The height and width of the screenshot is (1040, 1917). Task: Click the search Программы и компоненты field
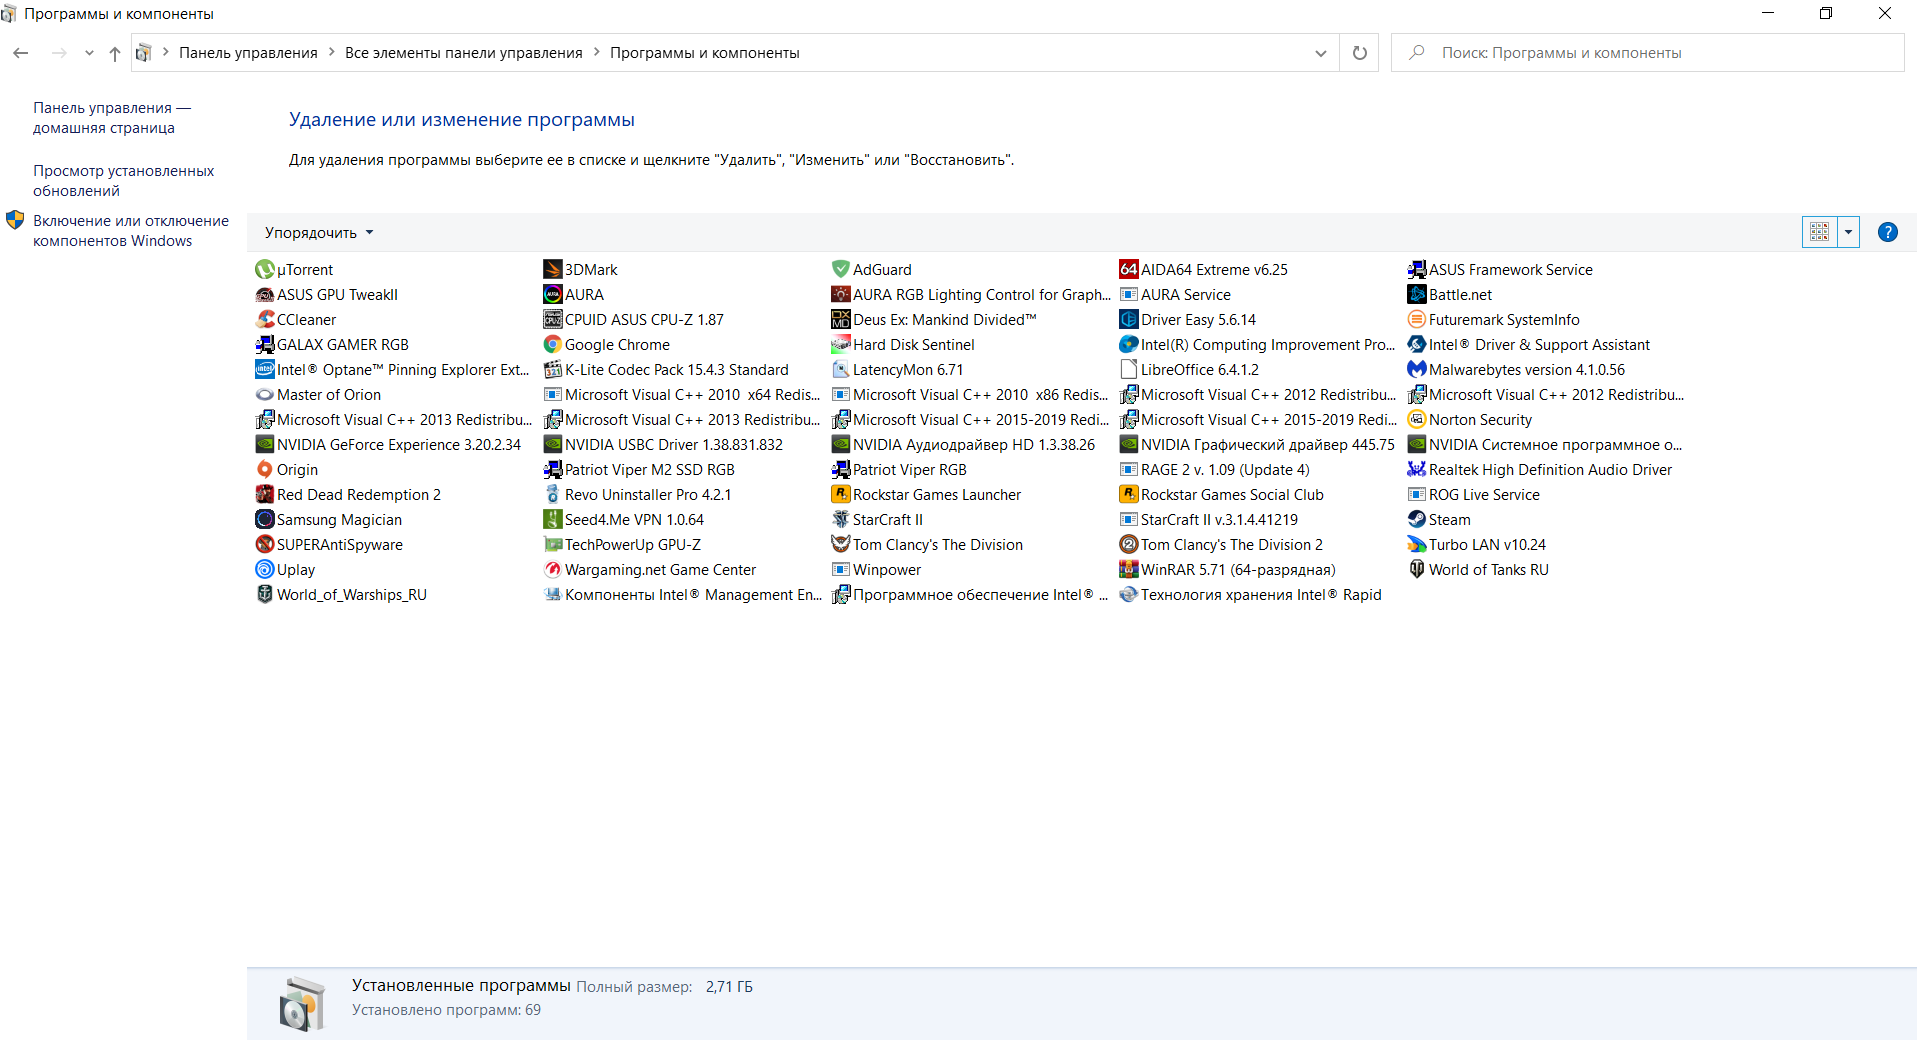coord(1648,53)
